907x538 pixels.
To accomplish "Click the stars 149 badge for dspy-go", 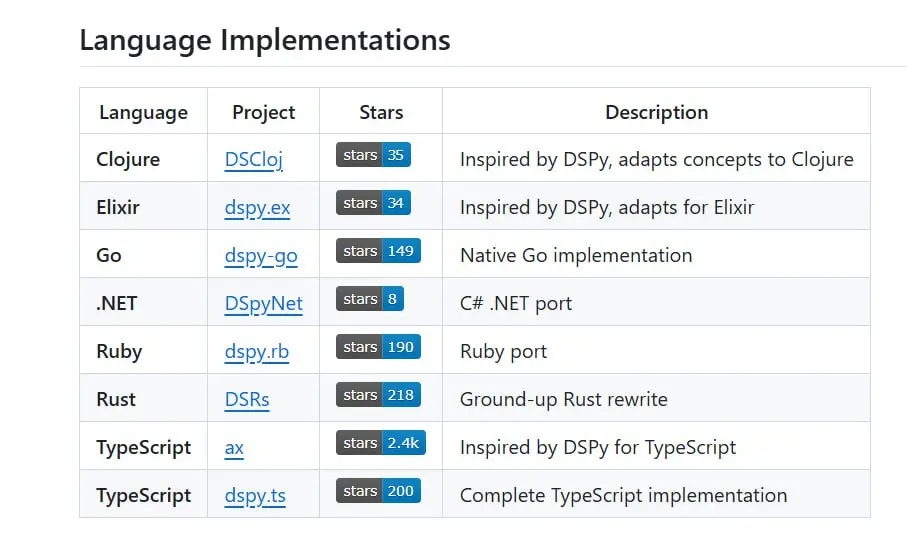I will [378, 250].
